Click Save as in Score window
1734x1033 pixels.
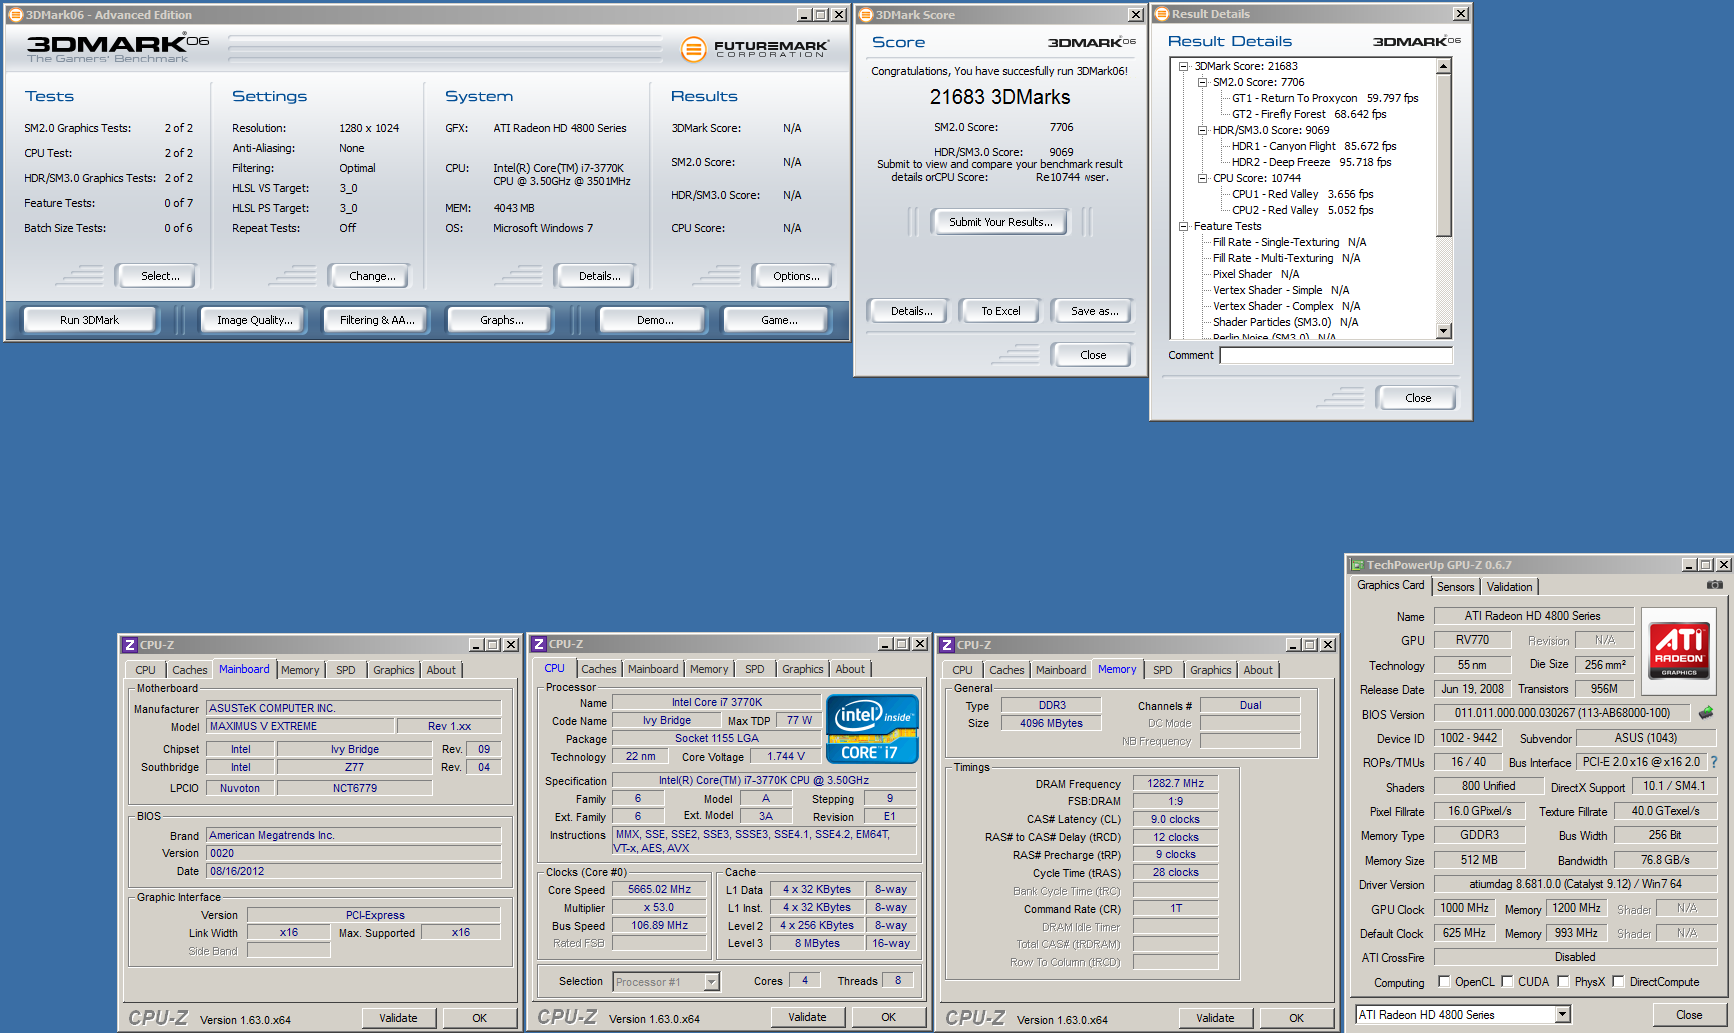point(1094,311)
